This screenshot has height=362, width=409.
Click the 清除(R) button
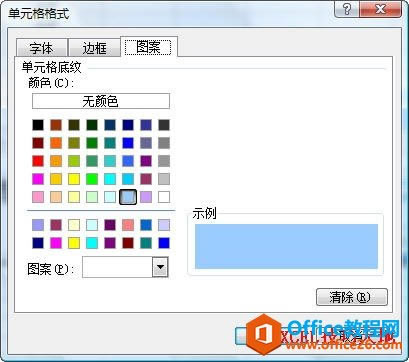pyautogui.click(x=352, y=297)
